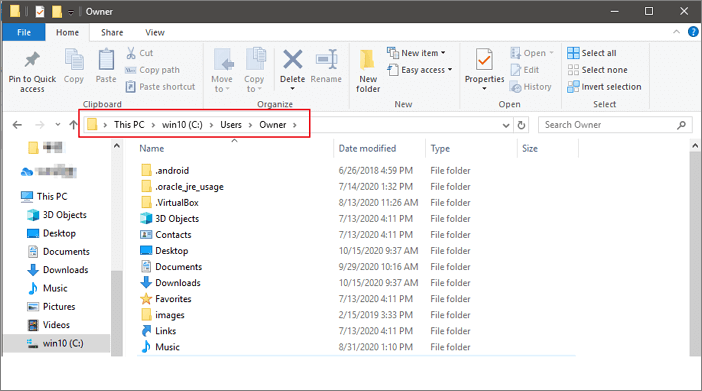Expand recent locations dropdown arrow
702x391 pixels.
coord(57,125)
